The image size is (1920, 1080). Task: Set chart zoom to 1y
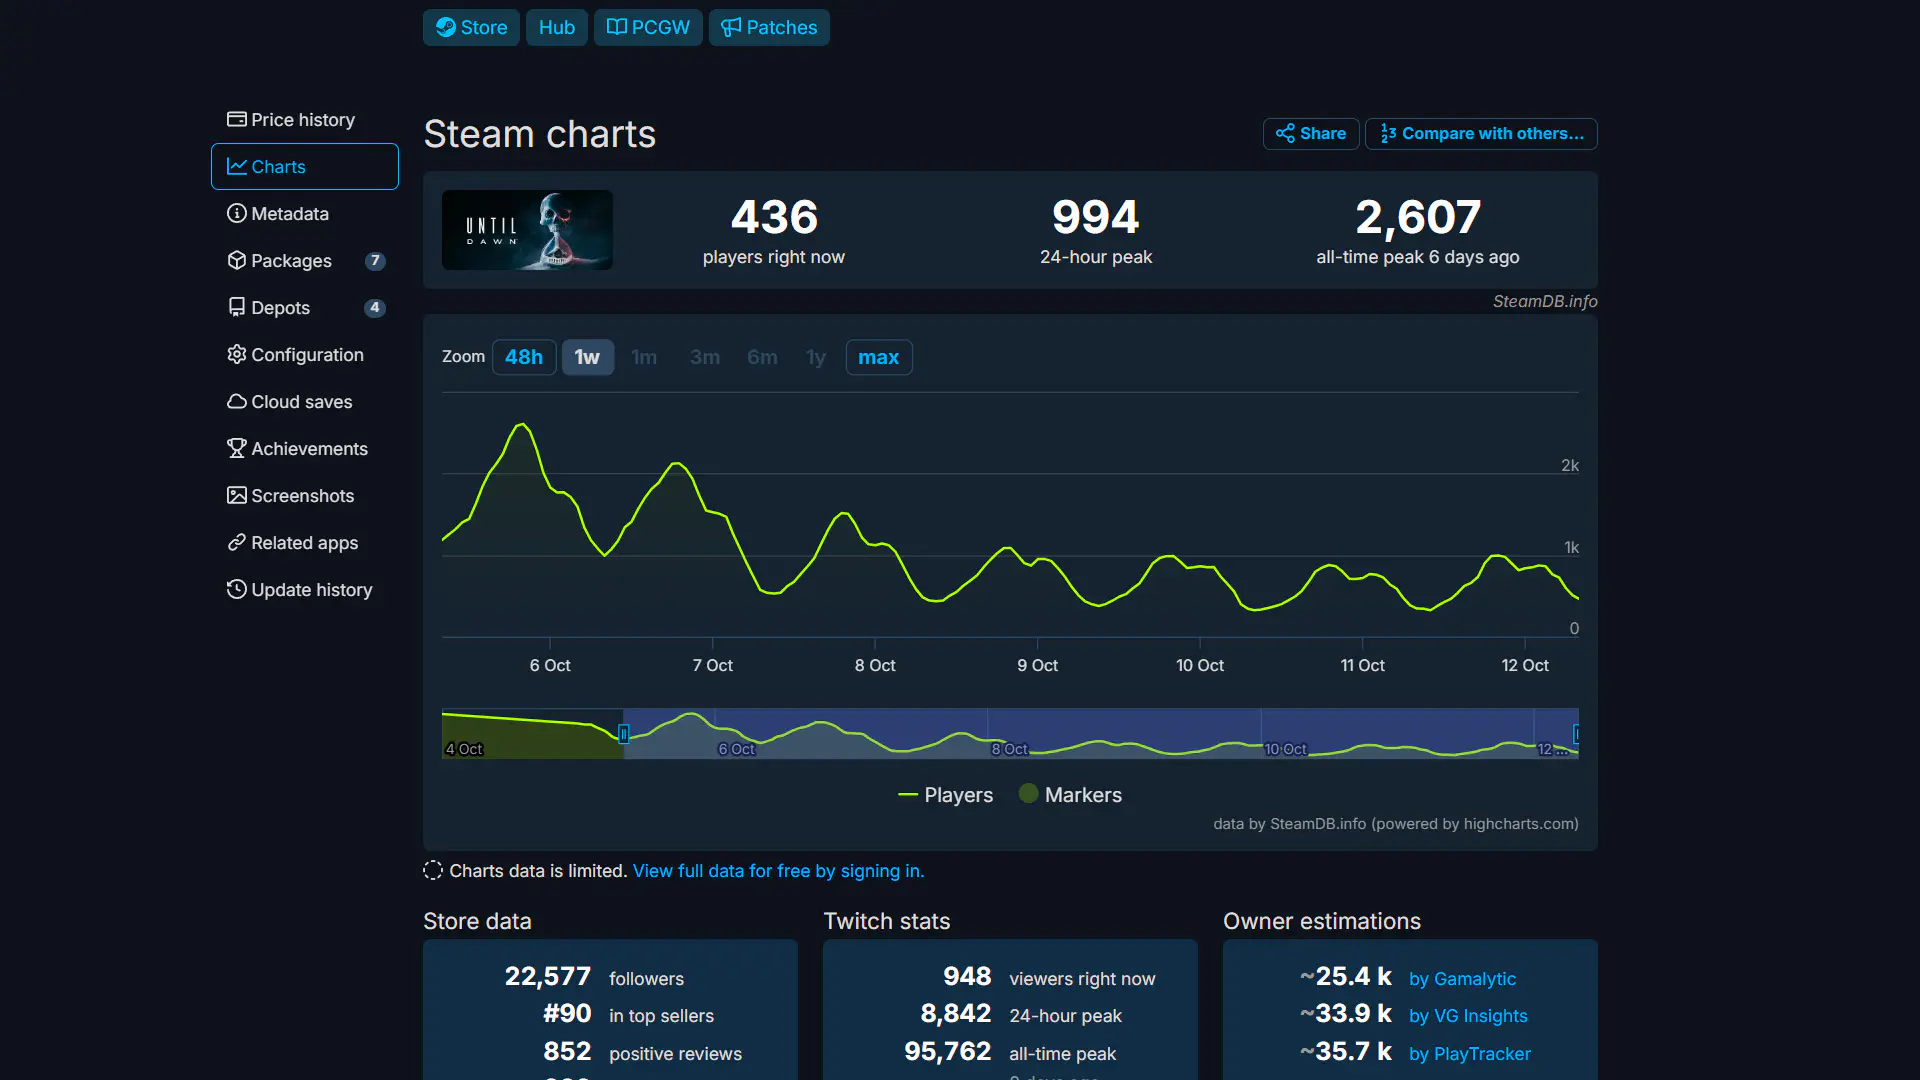[x=816, y=357]
